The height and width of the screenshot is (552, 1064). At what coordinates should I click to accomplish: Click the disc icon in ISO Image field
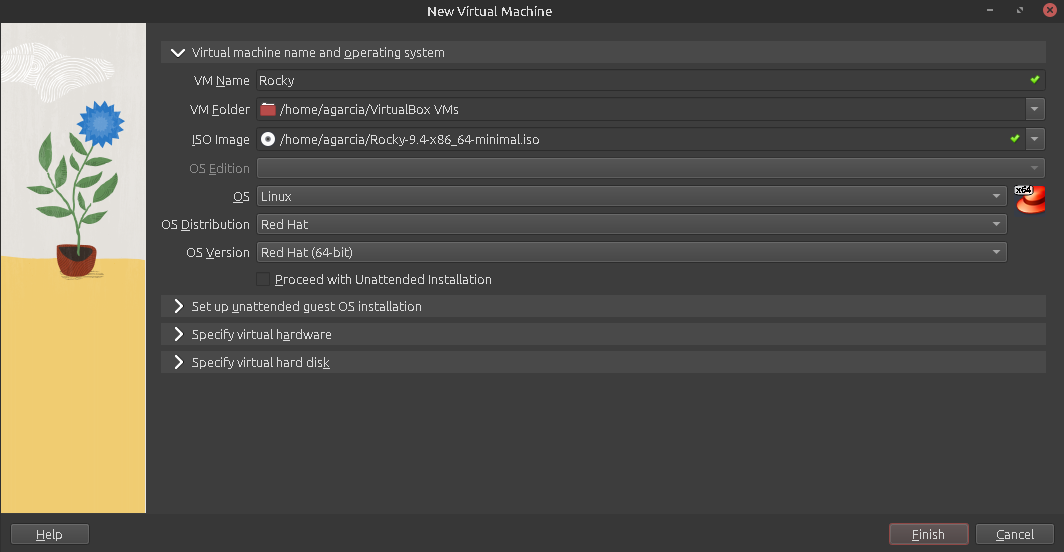pyautogui.click(x=267, y=139)
